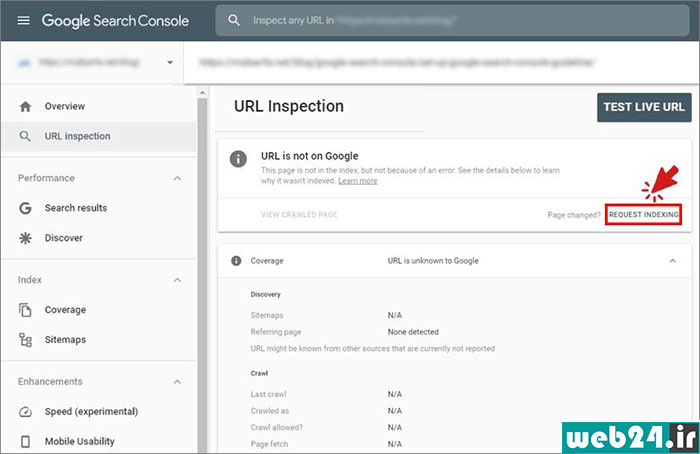700x454 pixels.
Task: Click the 'URL is not on Google' heading
Action: point(310,156)
